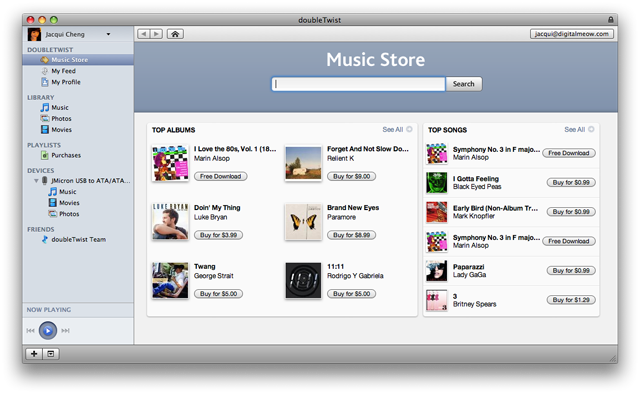Open Music on the JMicron device

pos(67,191)
